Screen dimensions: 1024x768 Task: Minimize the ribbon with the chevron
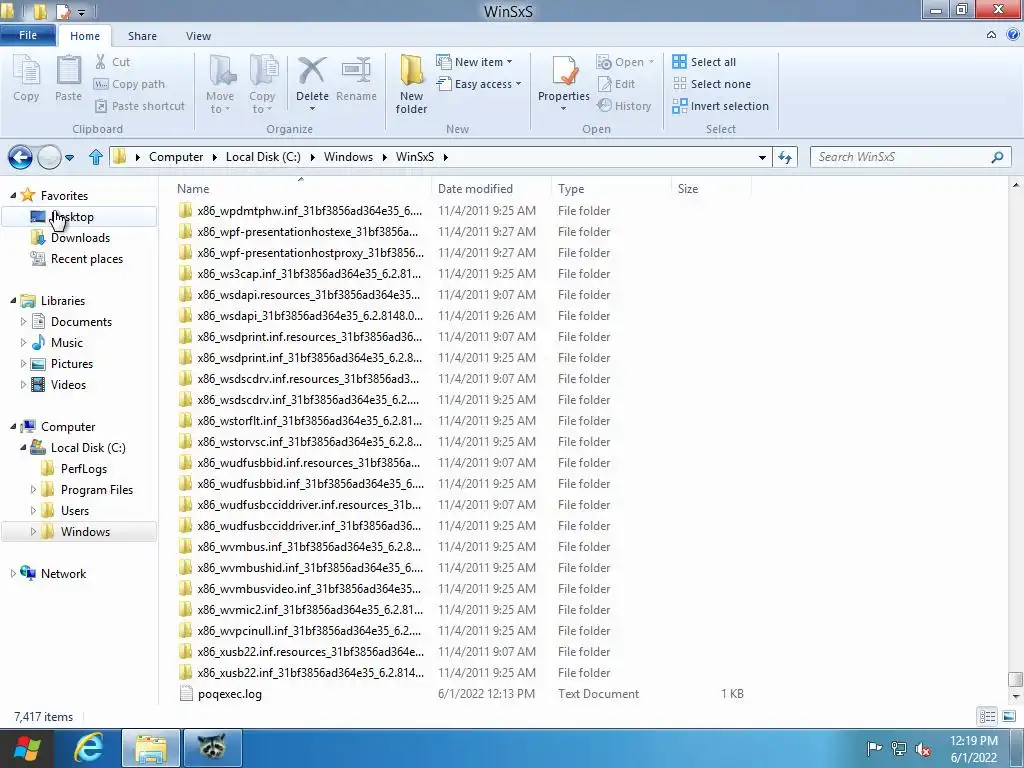(x=991, y=35)
